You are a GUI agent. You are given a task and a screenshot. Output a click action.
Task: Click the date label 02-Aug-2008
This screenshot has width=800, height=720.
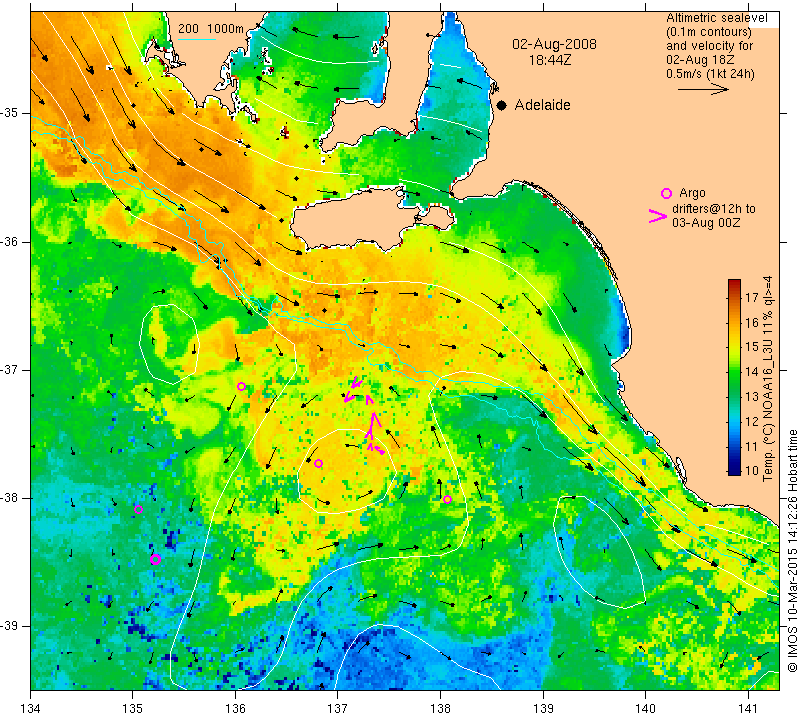[x=554, y=44]
